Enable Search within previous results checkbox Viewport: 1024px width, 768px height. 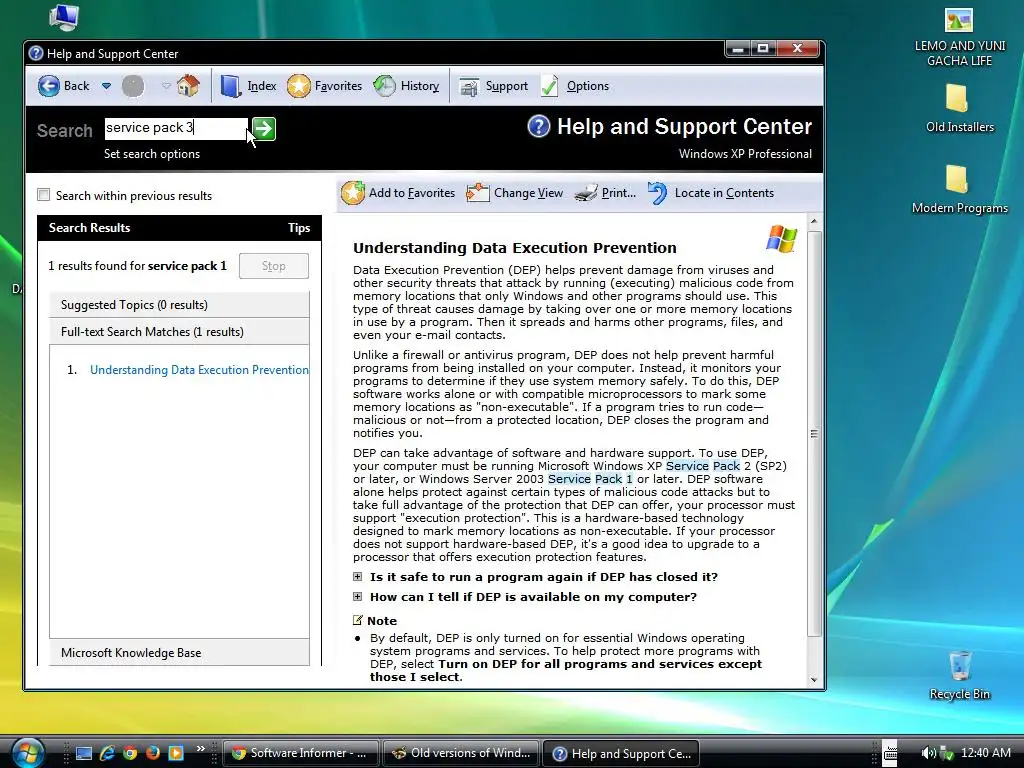(44, 195)
